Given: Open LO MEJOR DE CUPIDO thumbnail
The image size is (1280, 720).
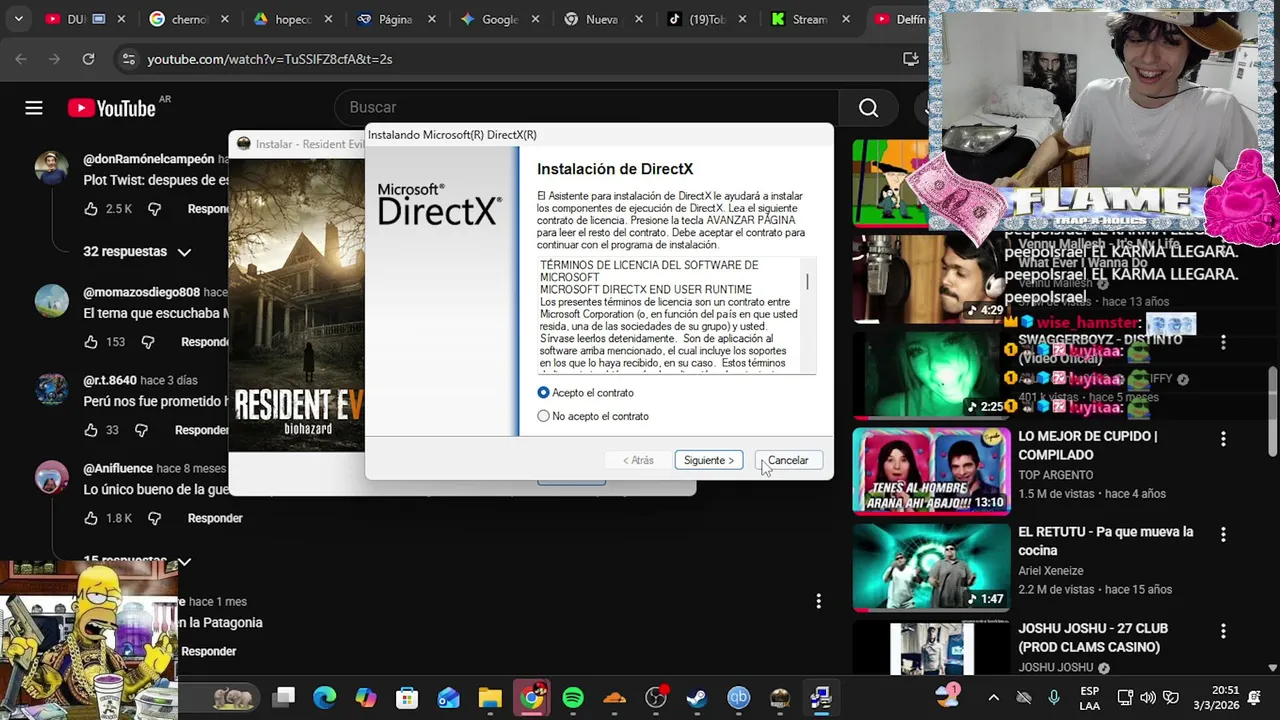Looking at the screenshot, I should 931,470.
